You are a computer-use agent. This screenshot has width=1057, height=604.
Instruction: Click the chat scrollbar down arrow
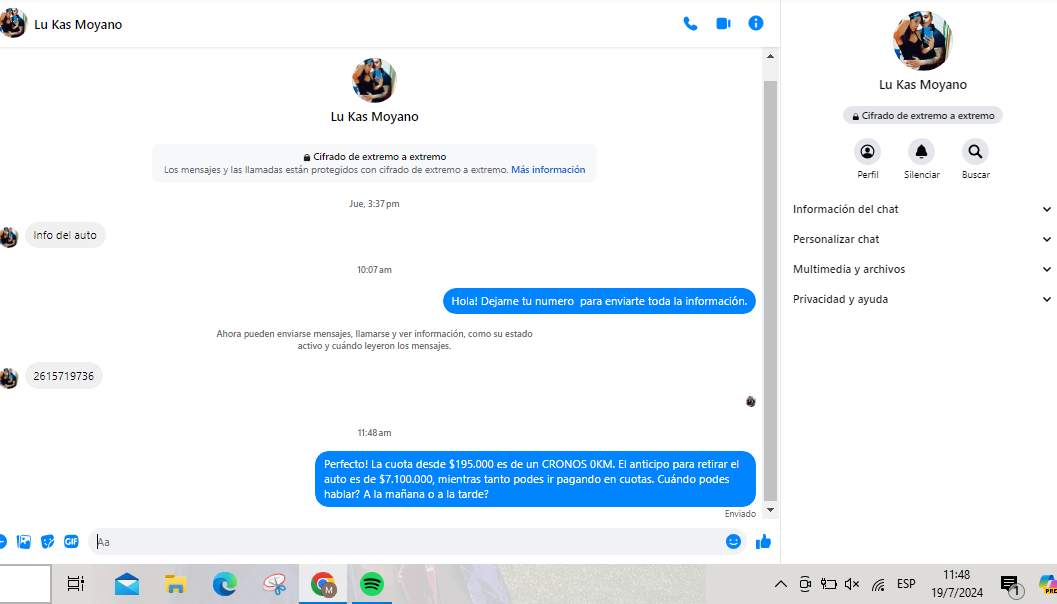coord(771,510)
